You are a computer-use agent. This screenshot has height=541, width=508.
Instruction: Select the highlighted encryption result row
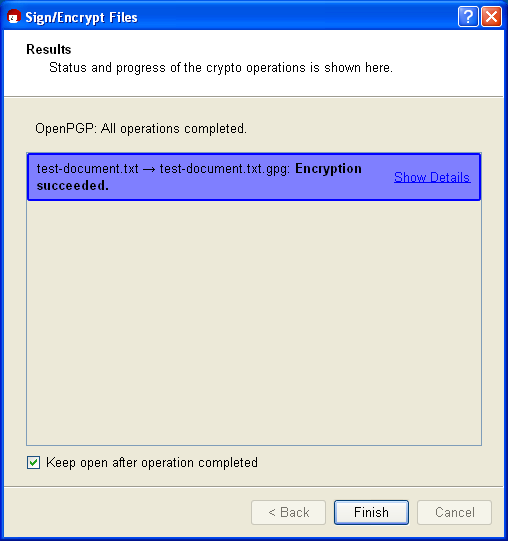(254, 177)
